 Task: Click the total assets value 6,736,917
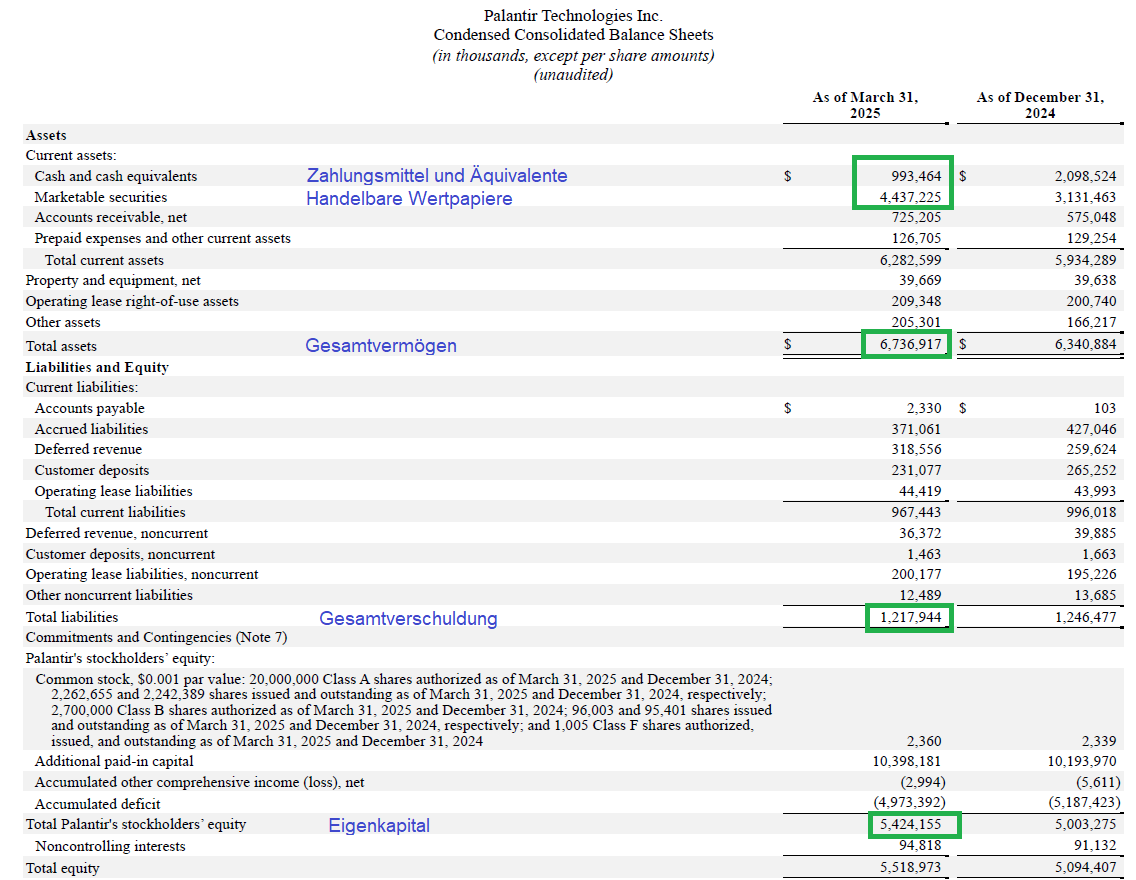coord(910,344)
